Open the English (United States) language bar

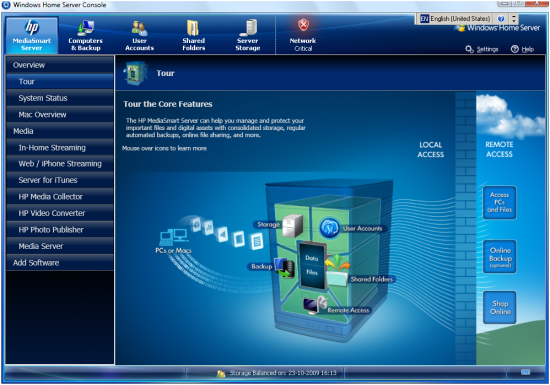[x=455, y=19]
